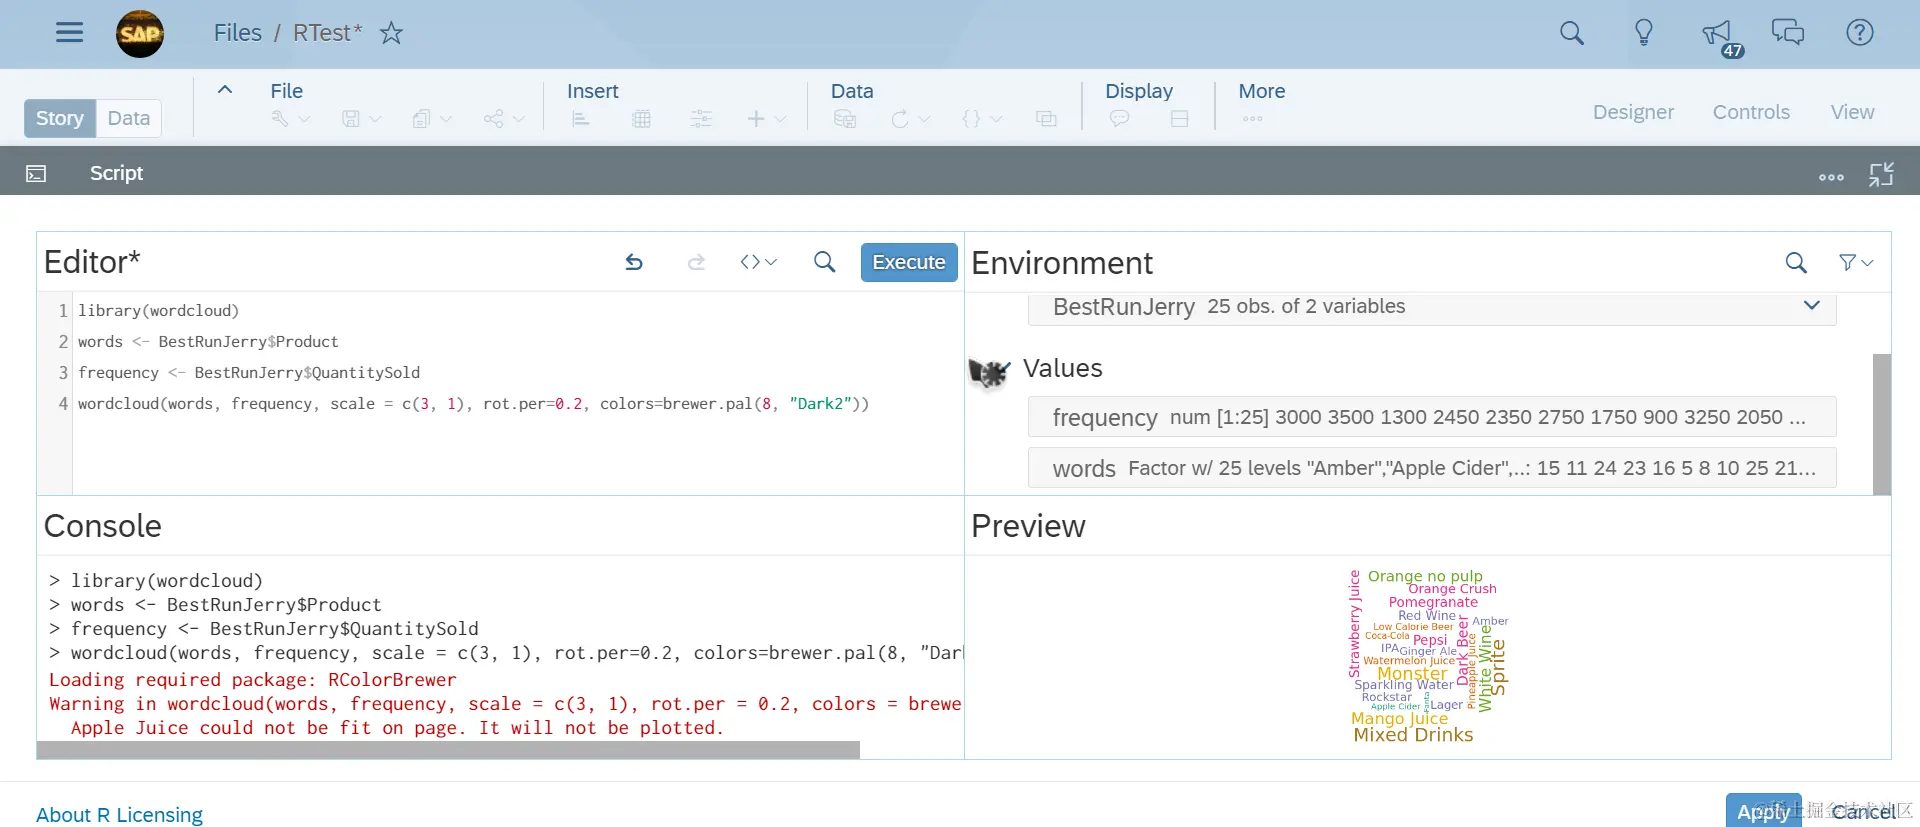Click the curly braces formula icon
Viewport: 1920px width, 827px height.
tap(971, 119)
